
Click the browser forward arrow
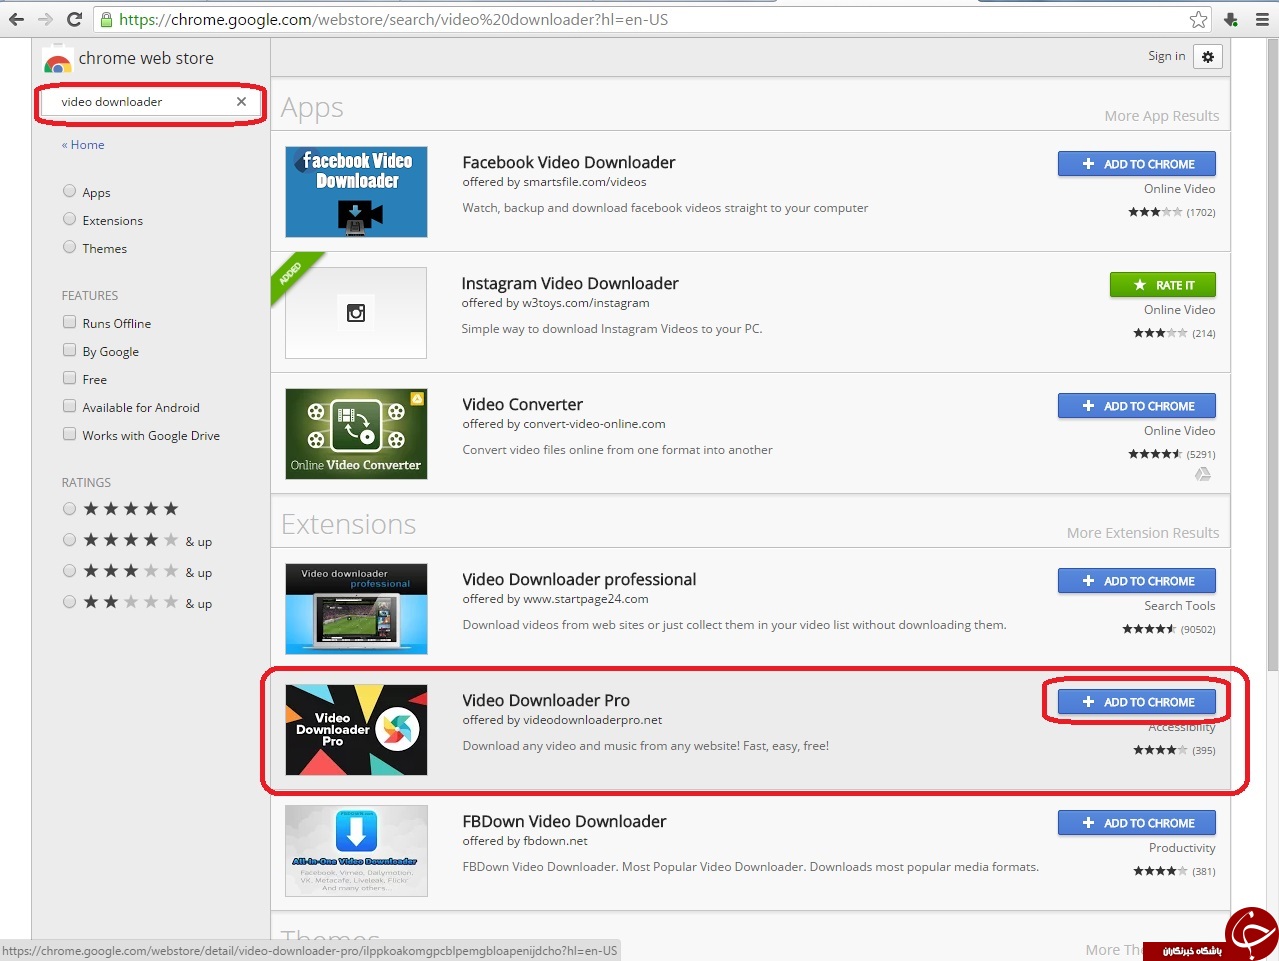45,19
